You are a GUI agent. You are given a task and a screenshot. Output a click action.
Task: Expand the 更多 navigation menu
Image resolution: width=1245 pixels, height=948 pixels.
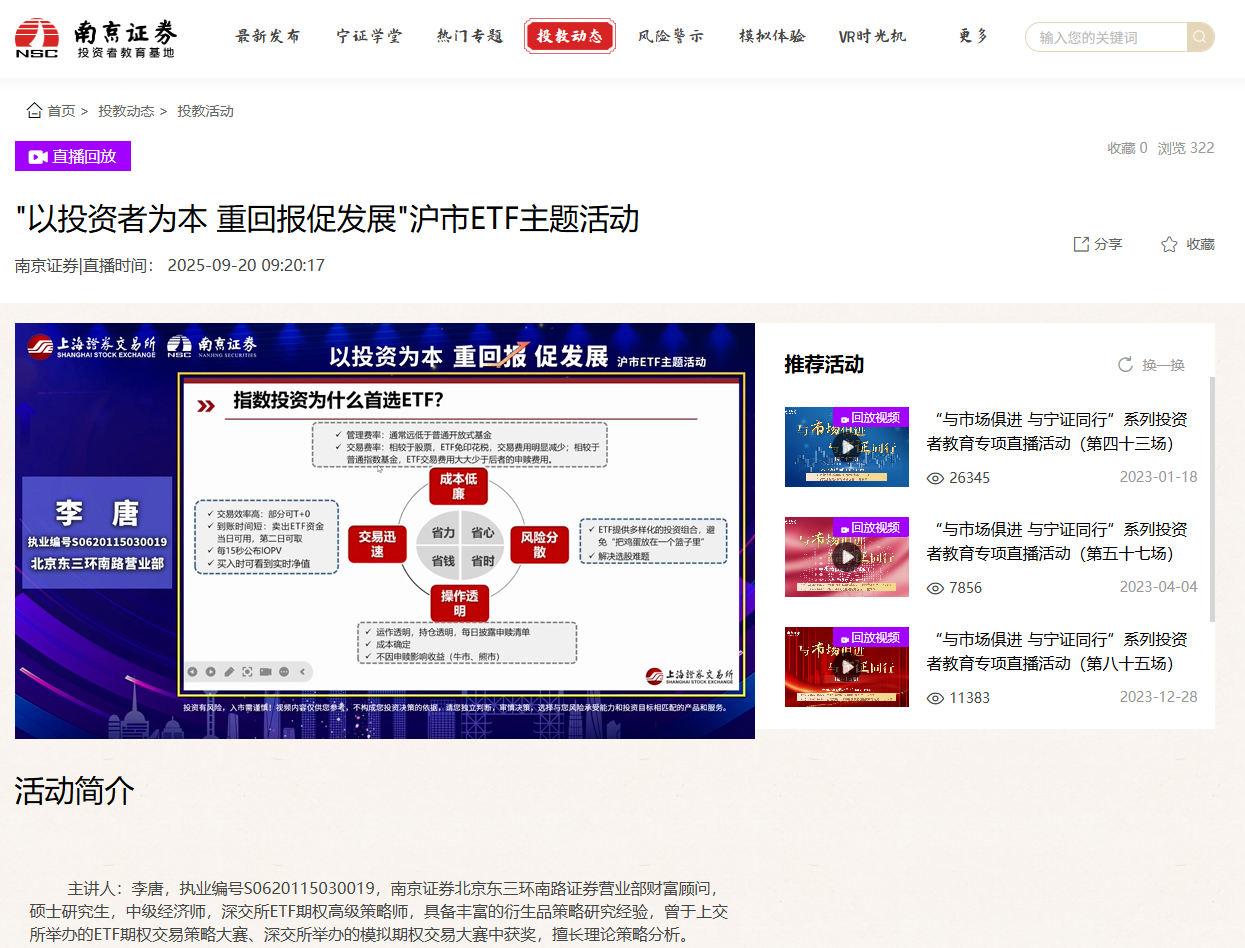pyautogui.click(x=973, y=37)
